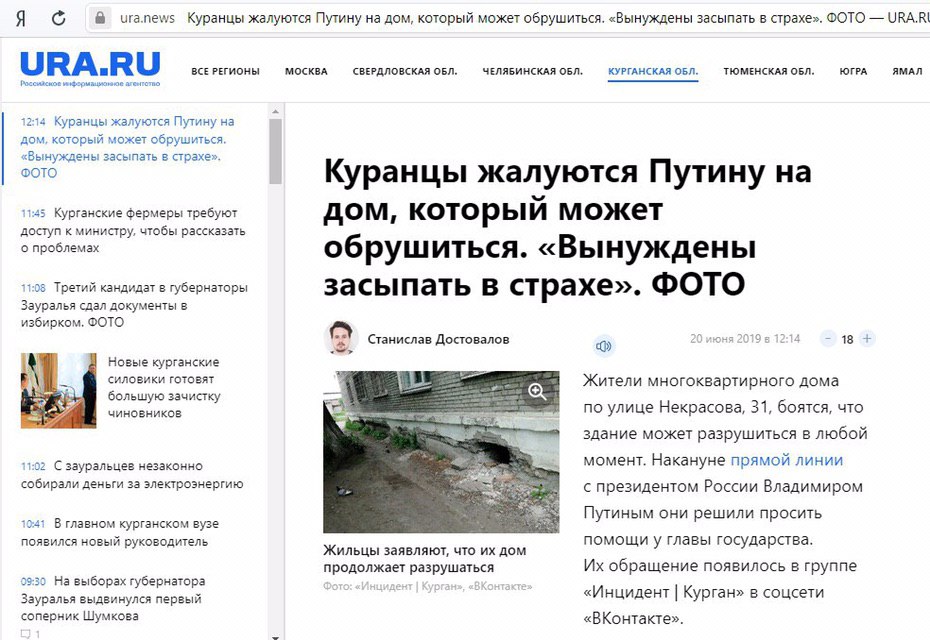Play article audio with the speaker icon
This screenshot has height=640, width=930.
(x=603, y=346)
